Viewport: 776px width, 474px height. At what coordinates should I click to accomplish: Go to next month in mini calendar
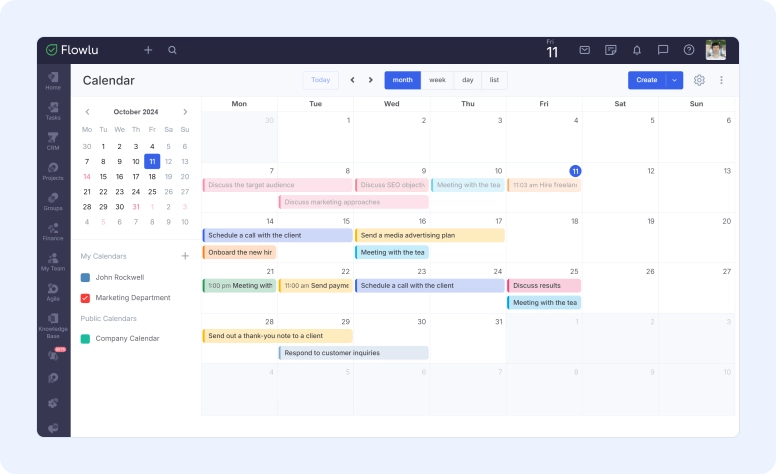185,112
